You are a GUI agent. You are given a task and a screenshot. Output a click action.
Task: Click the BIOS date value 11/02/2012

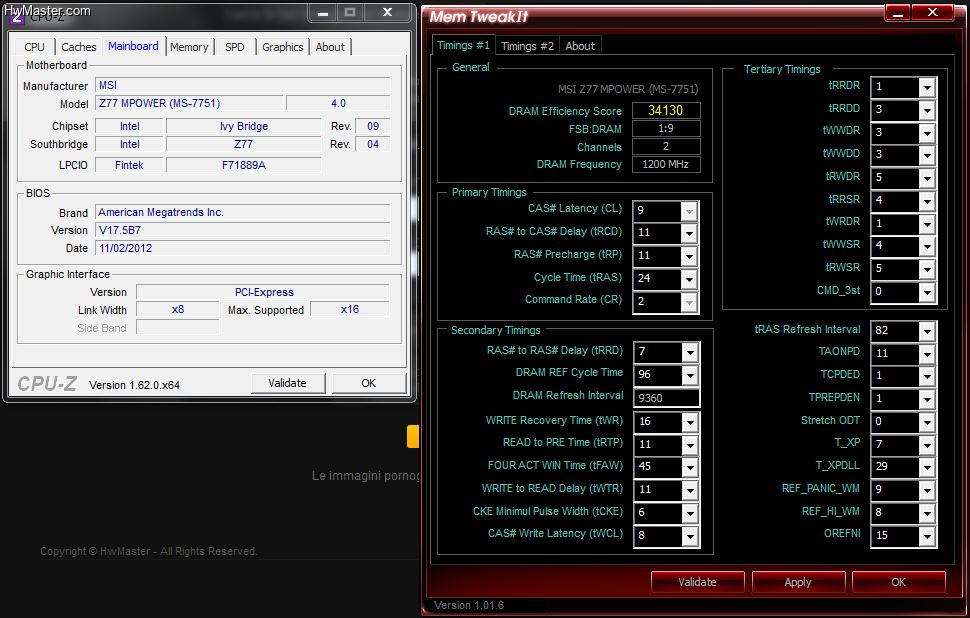[x=242, y=248]
